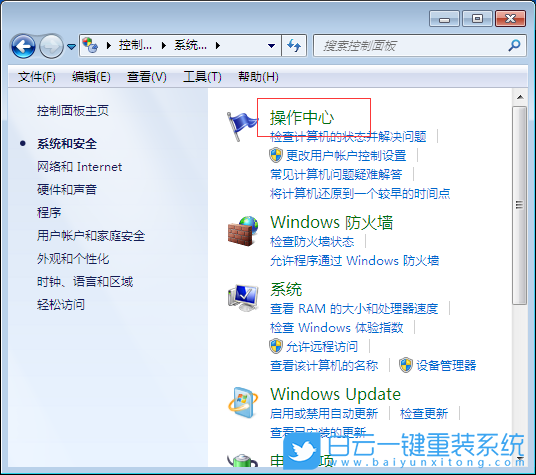Click 检查防火墙状态 link
The width and height of the screenshot is (536, 475).
312,242
